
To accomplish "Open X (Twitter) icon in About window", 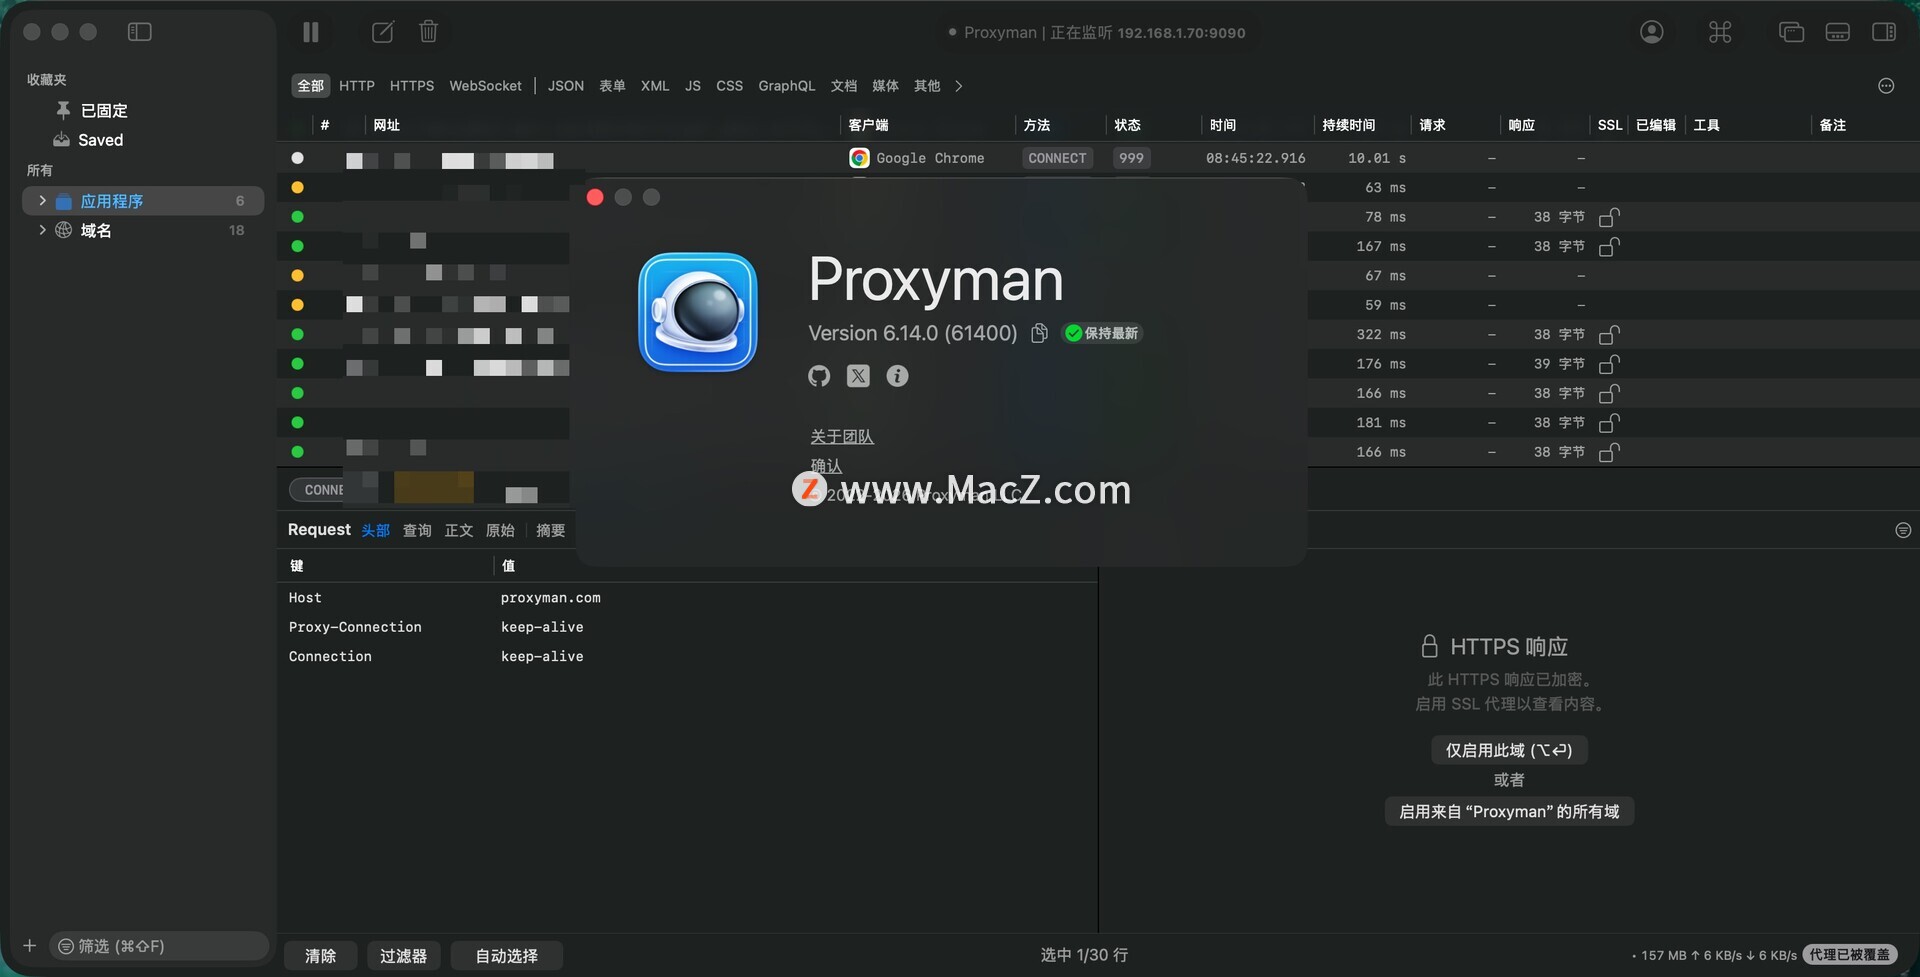I will click(858, 376).
